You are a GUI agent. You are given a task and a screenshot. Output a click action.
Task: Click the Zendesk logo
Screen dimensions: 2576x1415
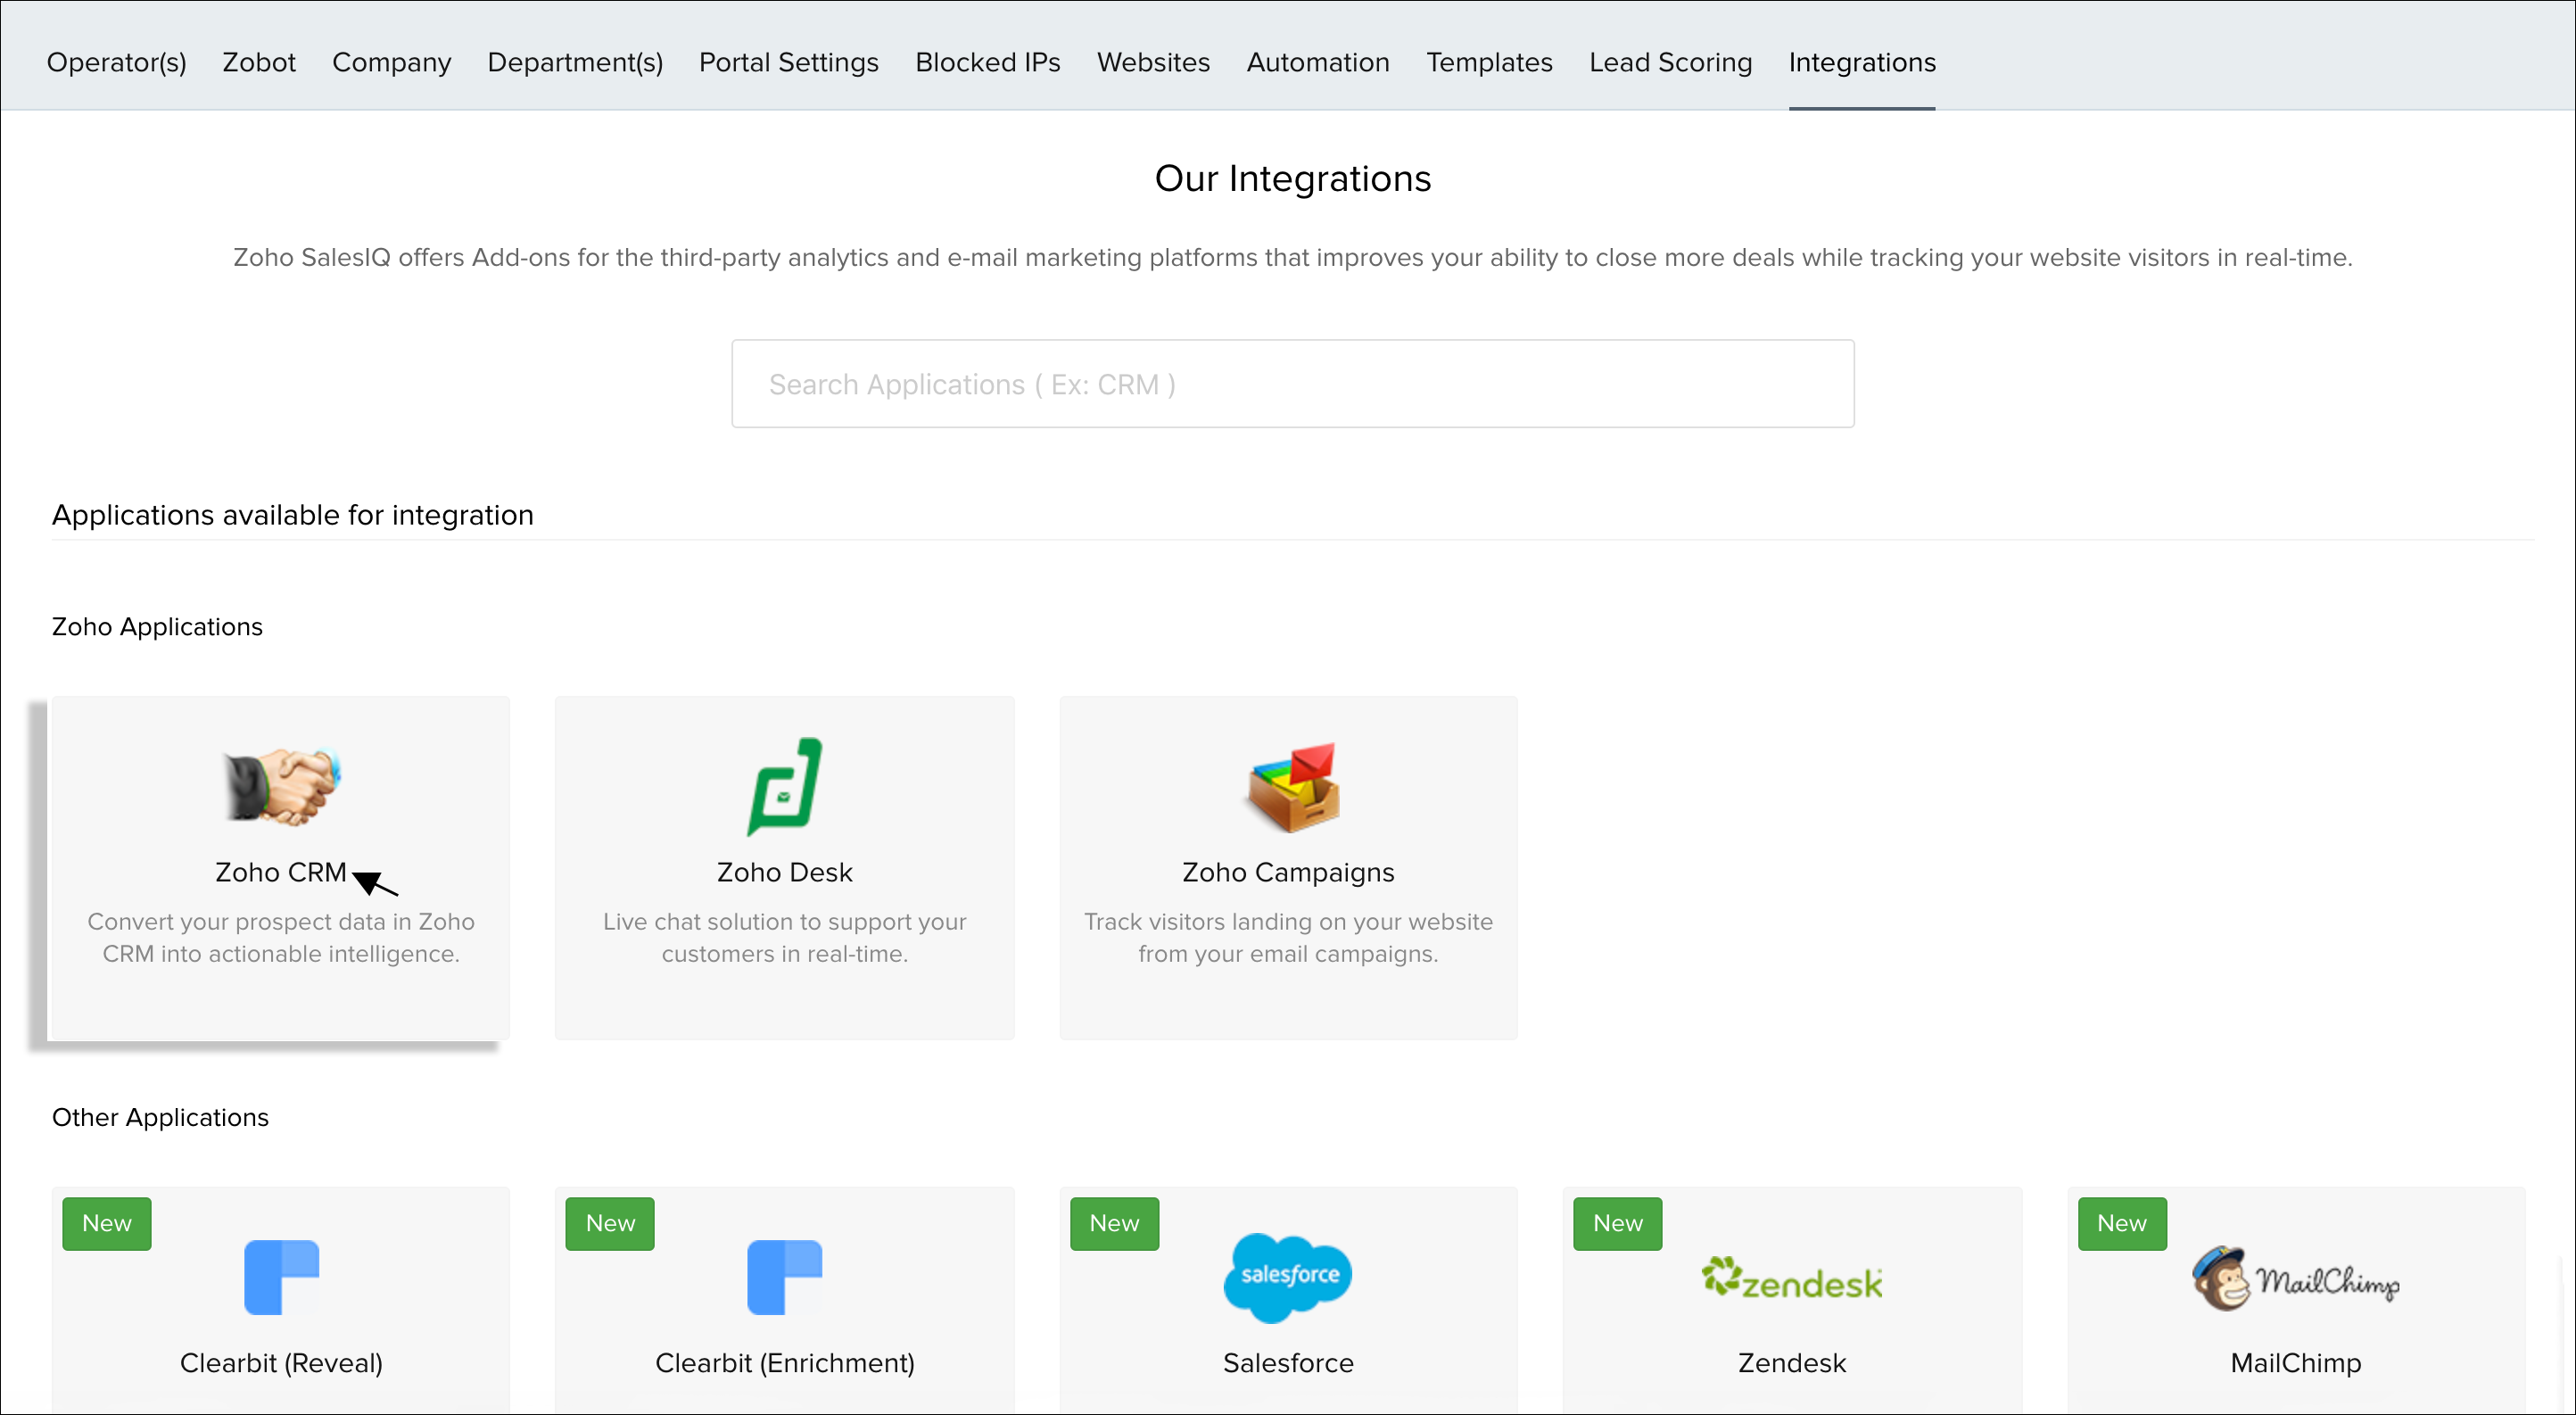[x=1792, y=1279]
